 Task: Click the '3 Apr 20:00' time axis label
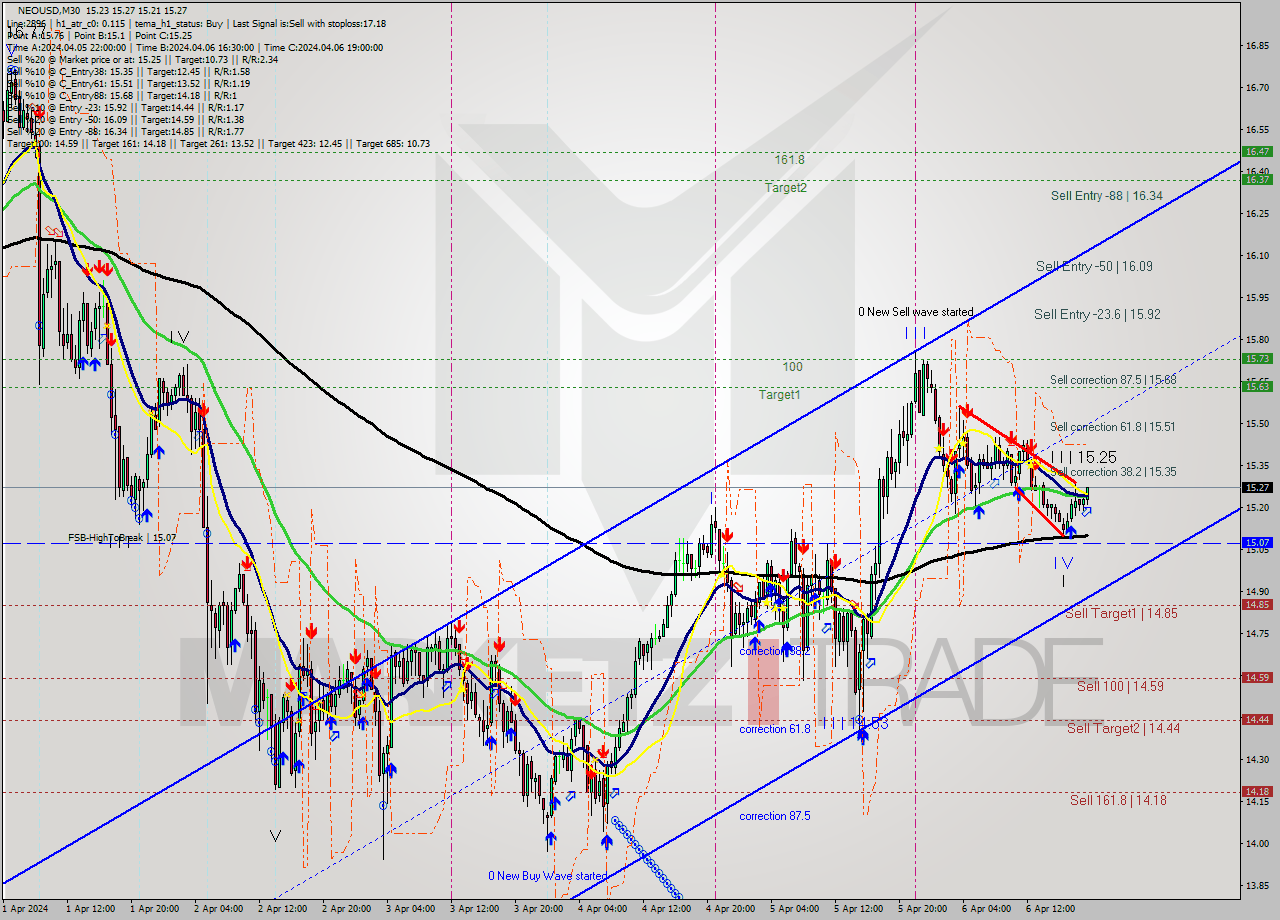click(539, 909)
